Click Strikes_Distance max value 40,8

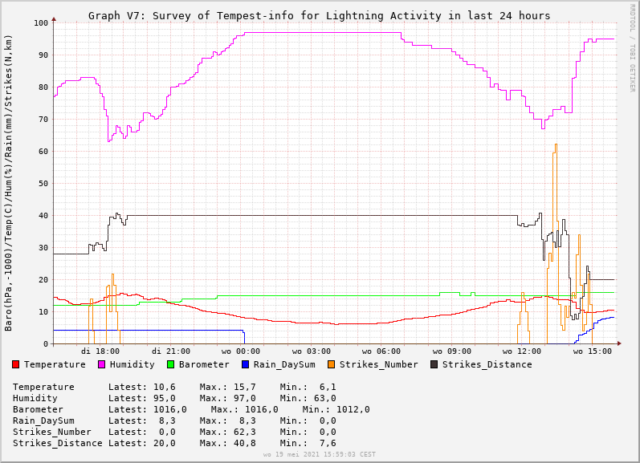(245, 443)
